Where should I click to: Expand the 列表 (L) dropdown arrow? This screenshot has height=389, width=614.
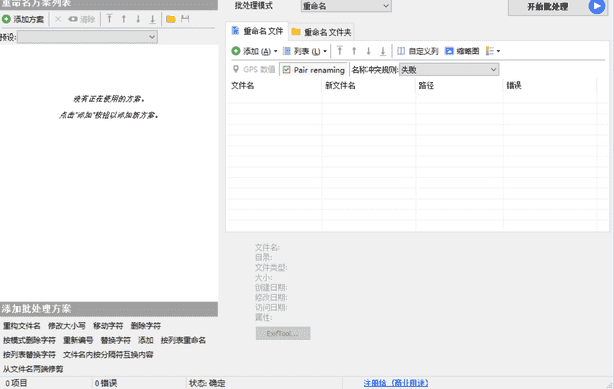point(325,51)
